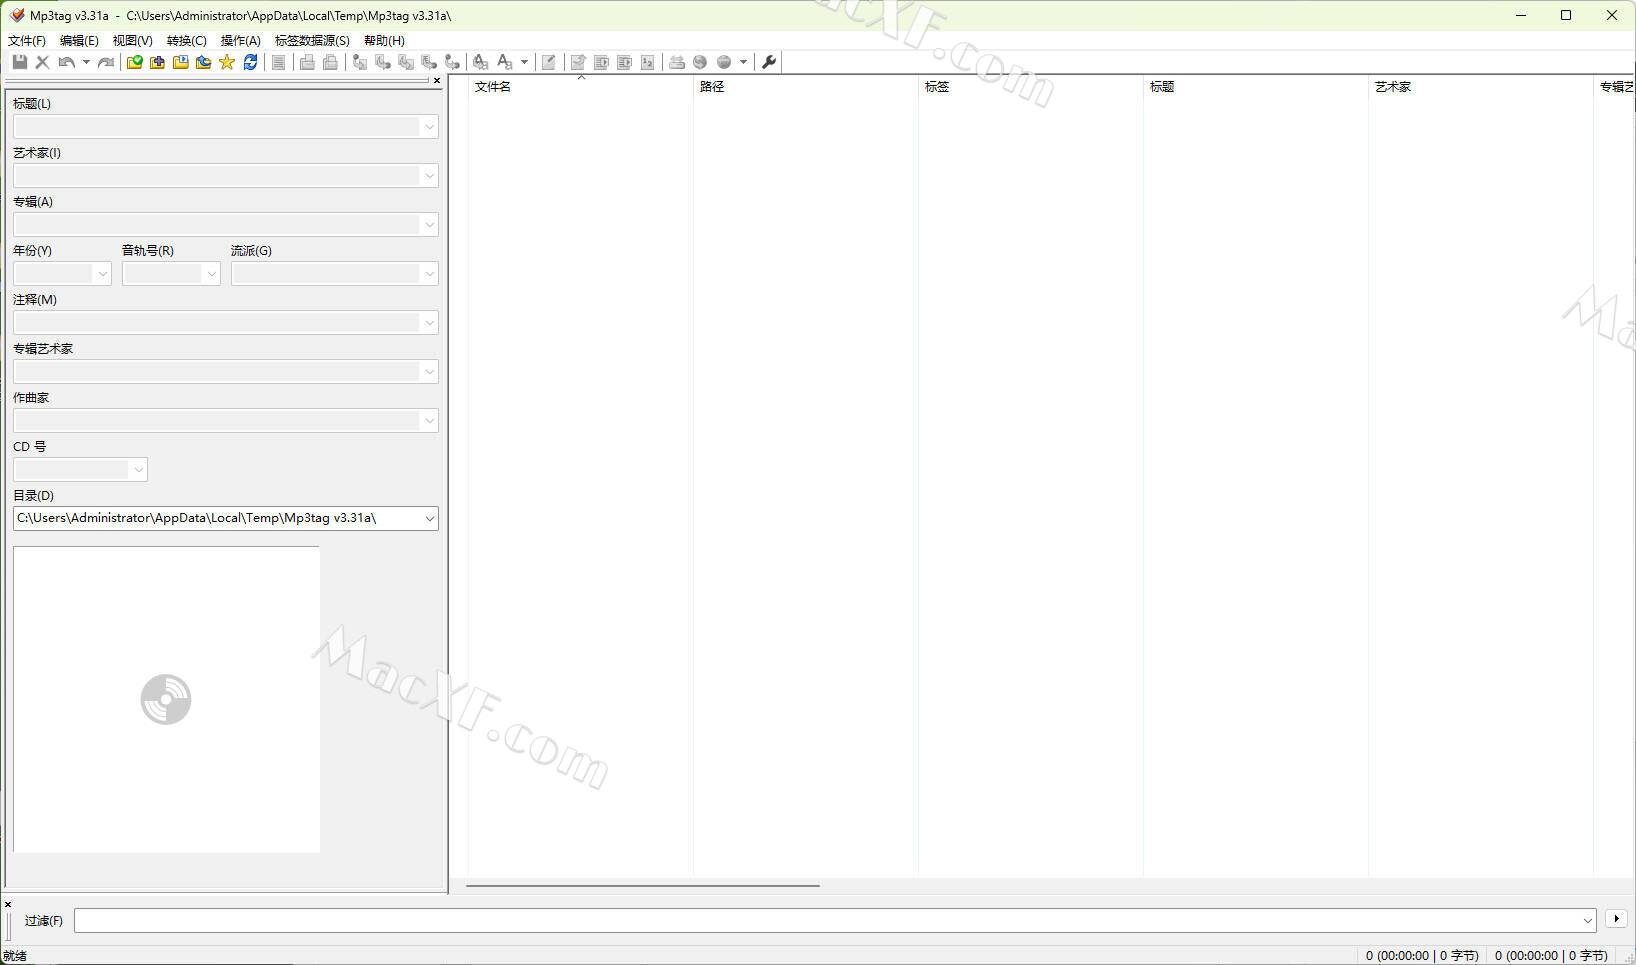
Task: Open the filter history dropdown arrow
Action: click(1587, 920)
